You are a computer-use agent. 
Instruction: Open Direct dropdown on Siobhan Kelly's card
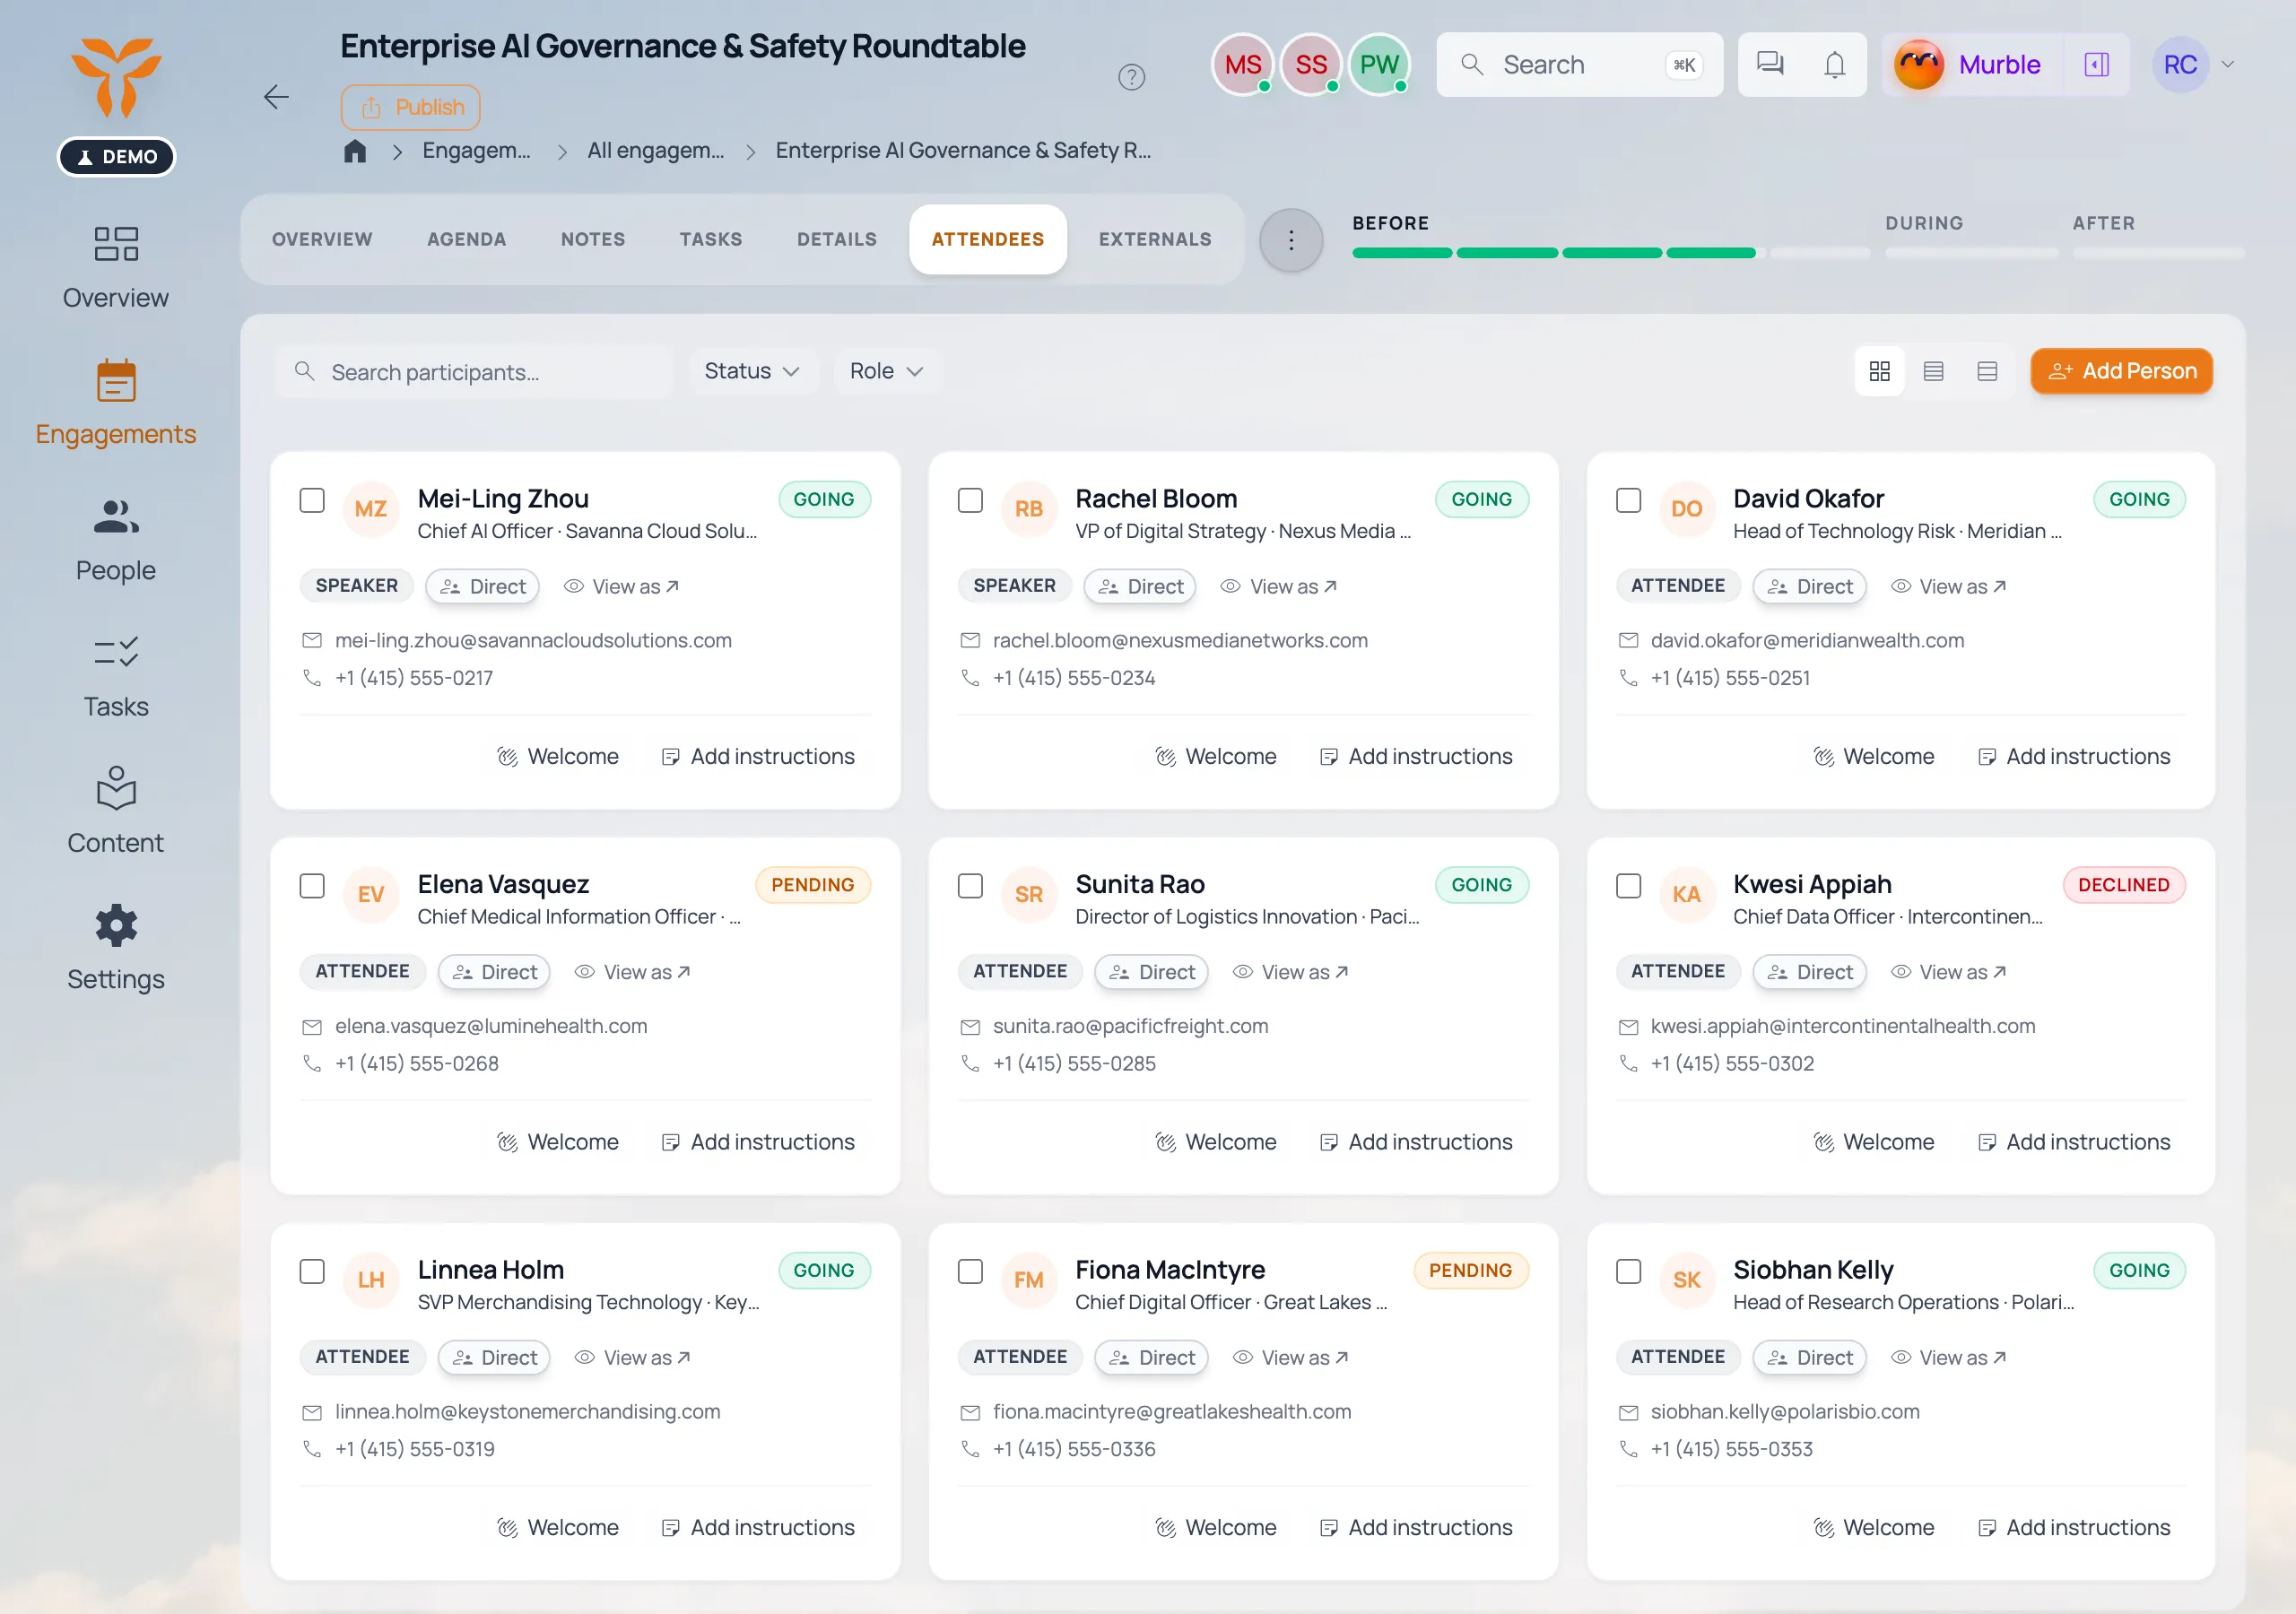[1809, 1357]
